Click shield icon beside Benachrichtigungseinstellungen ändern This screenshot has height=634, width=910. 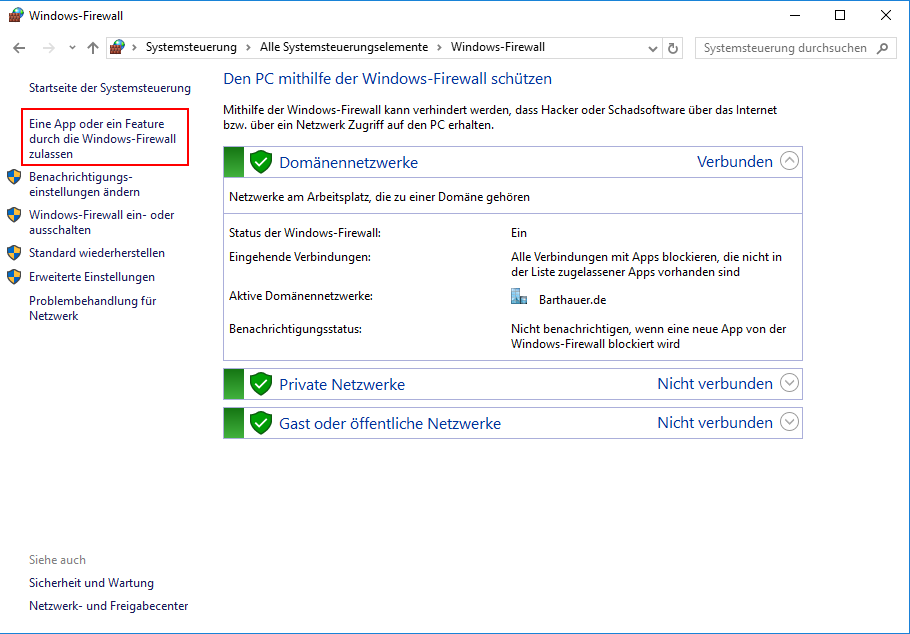point(14,177)
